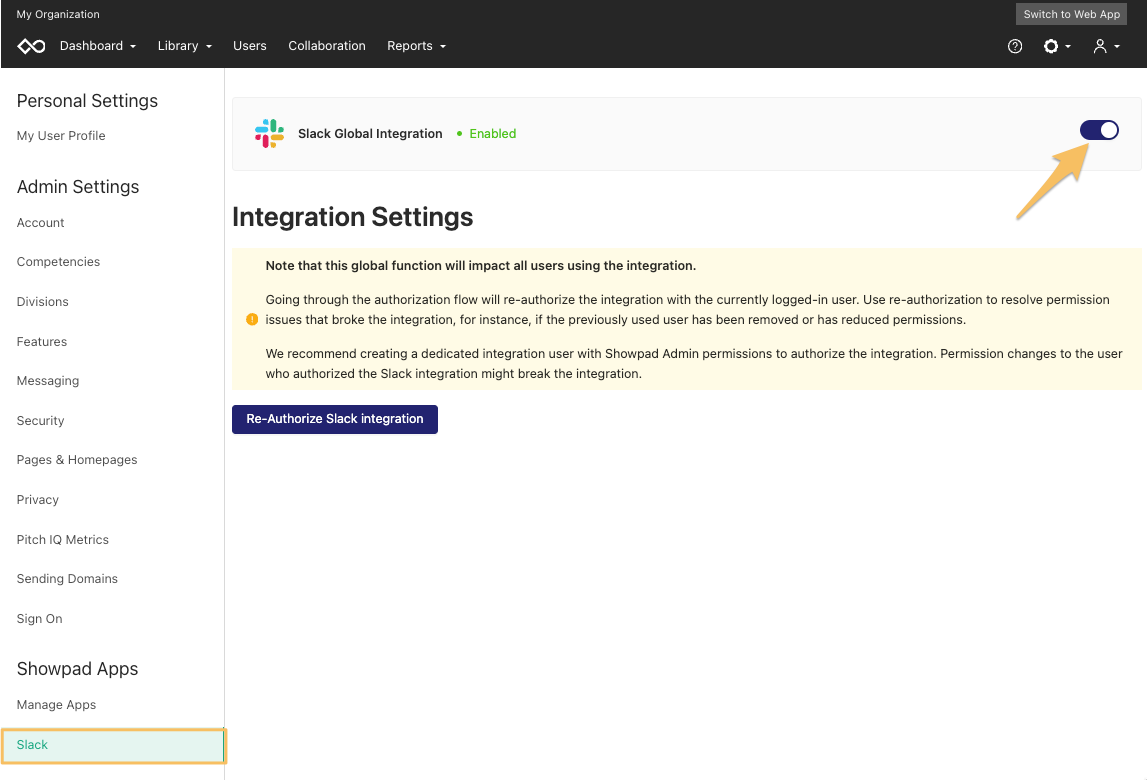Viewport: 1147px width, 780px height.
Task: Click the Showpad infinity logo
Action: pos(31,46)
